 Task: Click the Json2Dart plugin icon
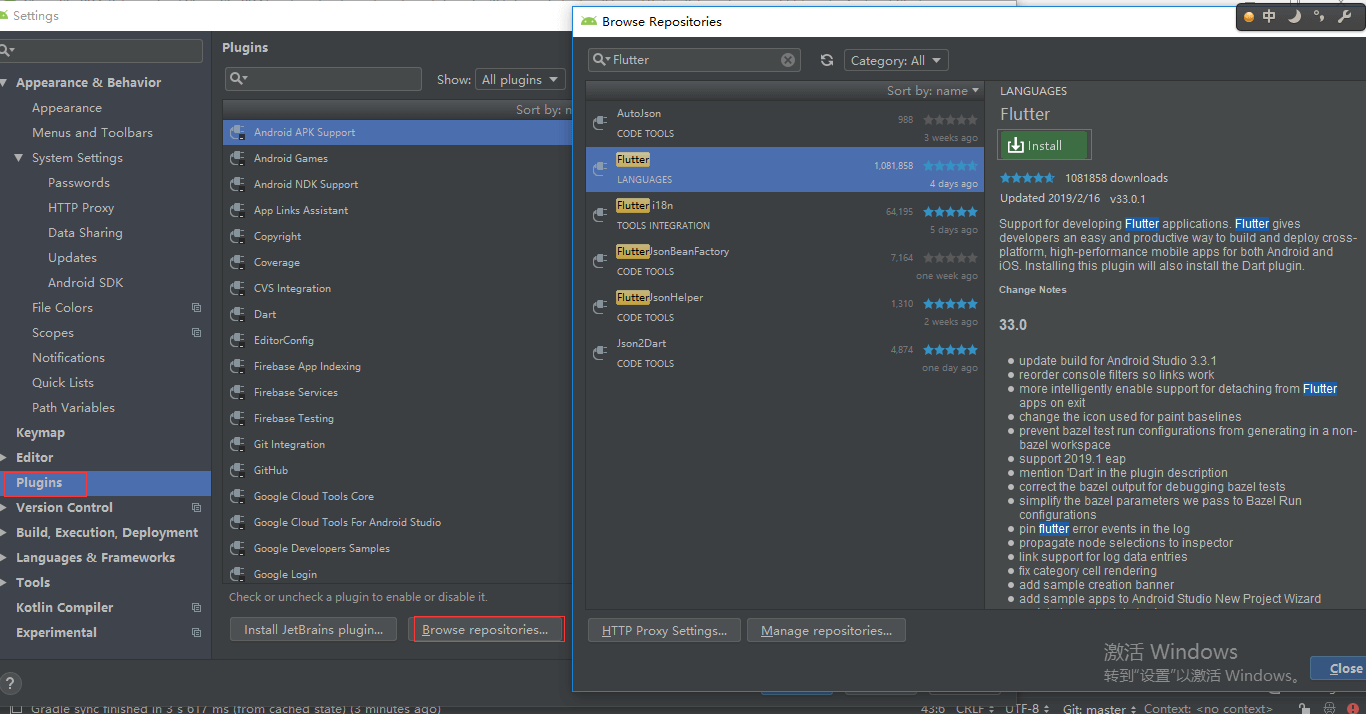pyautogui.click(x=600, y=353)
